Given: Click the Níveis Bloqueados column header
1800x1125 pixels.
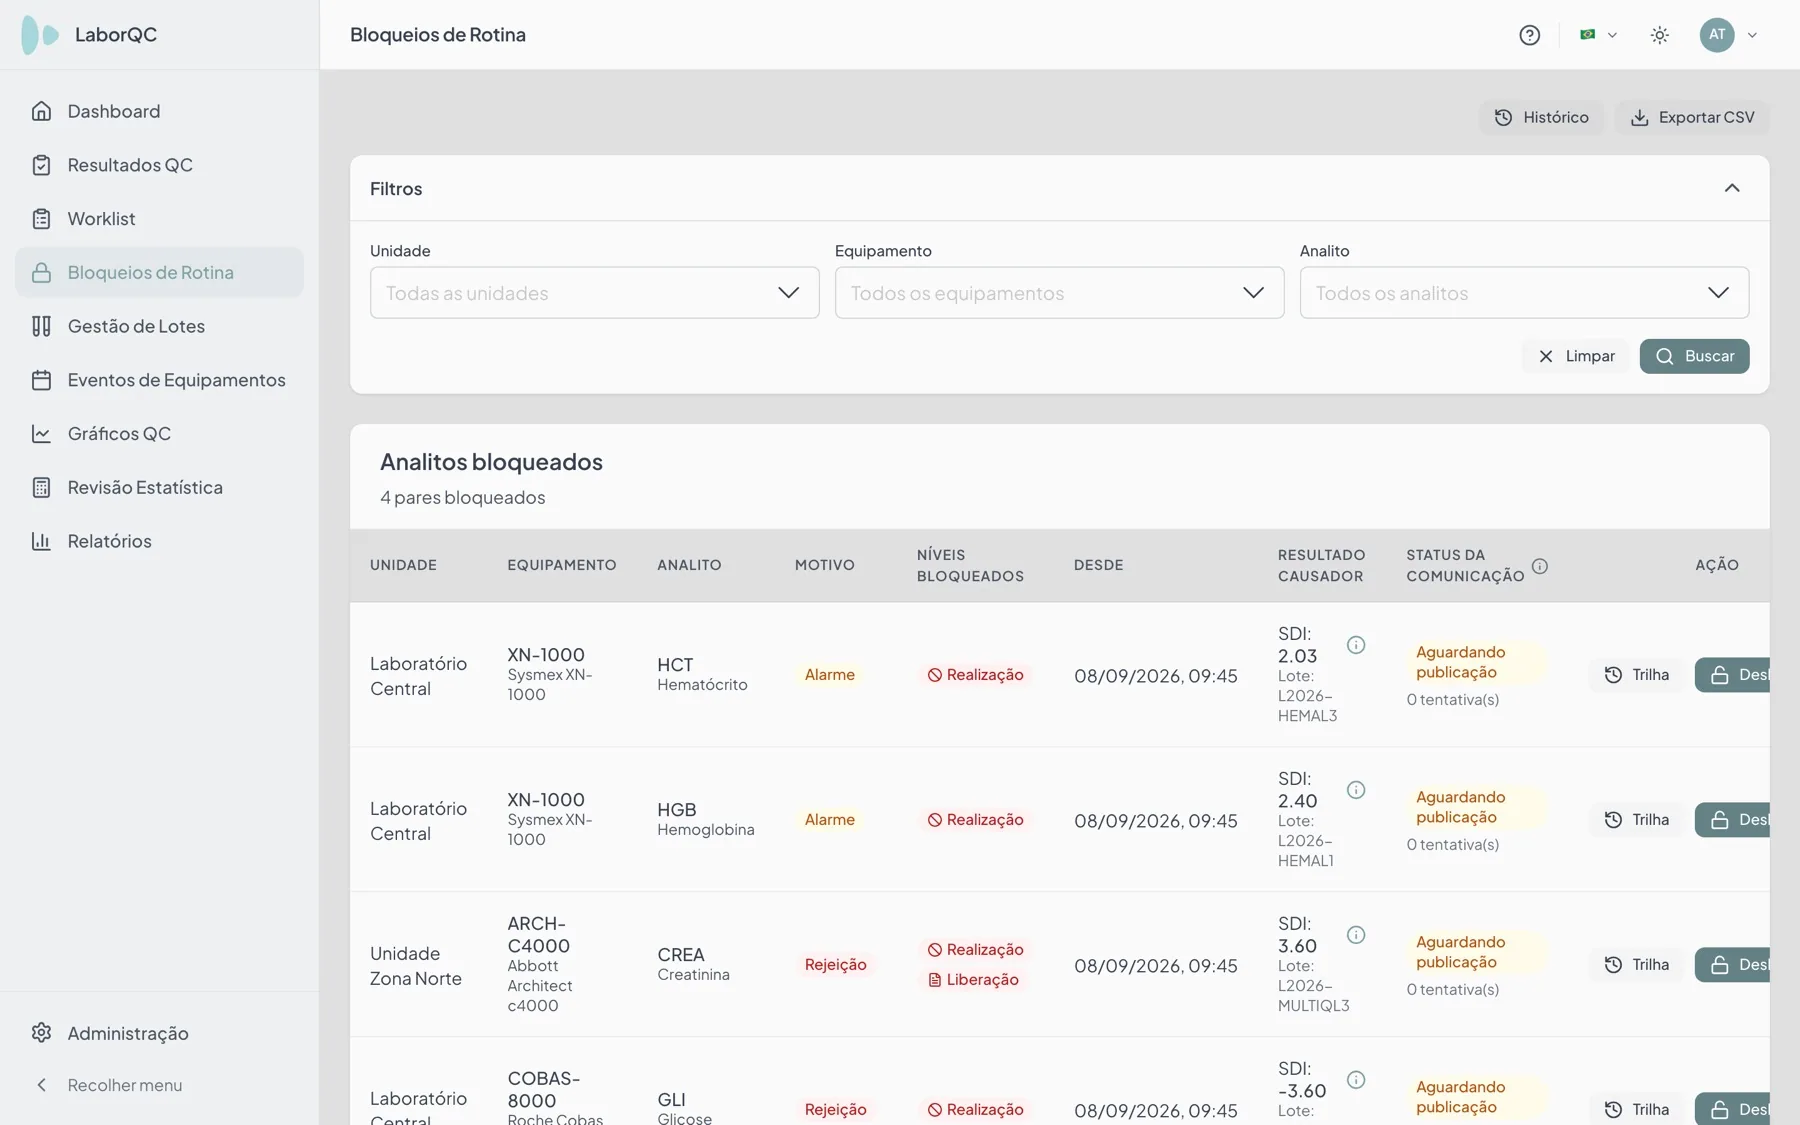Looking at the screenshot, I should point(970,566).
